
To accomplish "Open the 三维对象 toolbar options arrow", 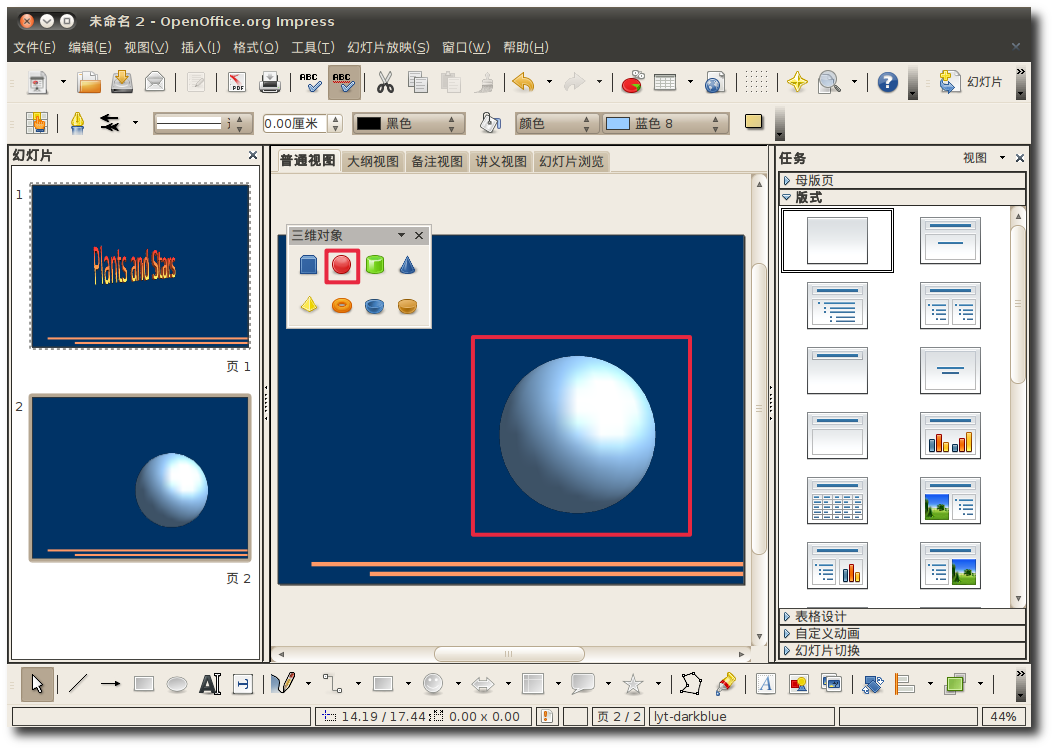I will coord(401,235).
